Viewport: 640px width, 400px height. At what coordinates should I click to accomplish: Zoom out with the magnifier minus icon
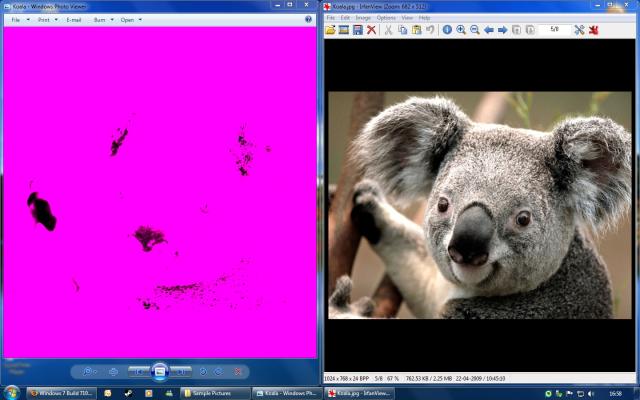[474, 30]
